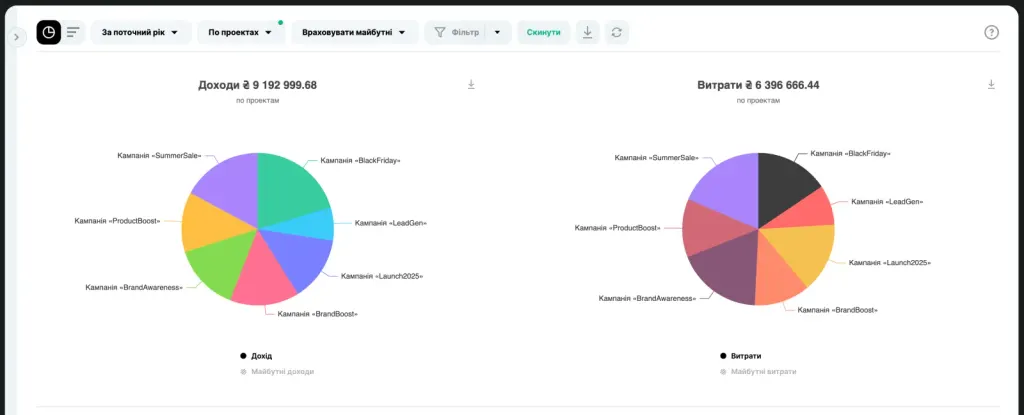Download report using toolbar download icon
The image size is (1024, 415).
click(587, 32)
